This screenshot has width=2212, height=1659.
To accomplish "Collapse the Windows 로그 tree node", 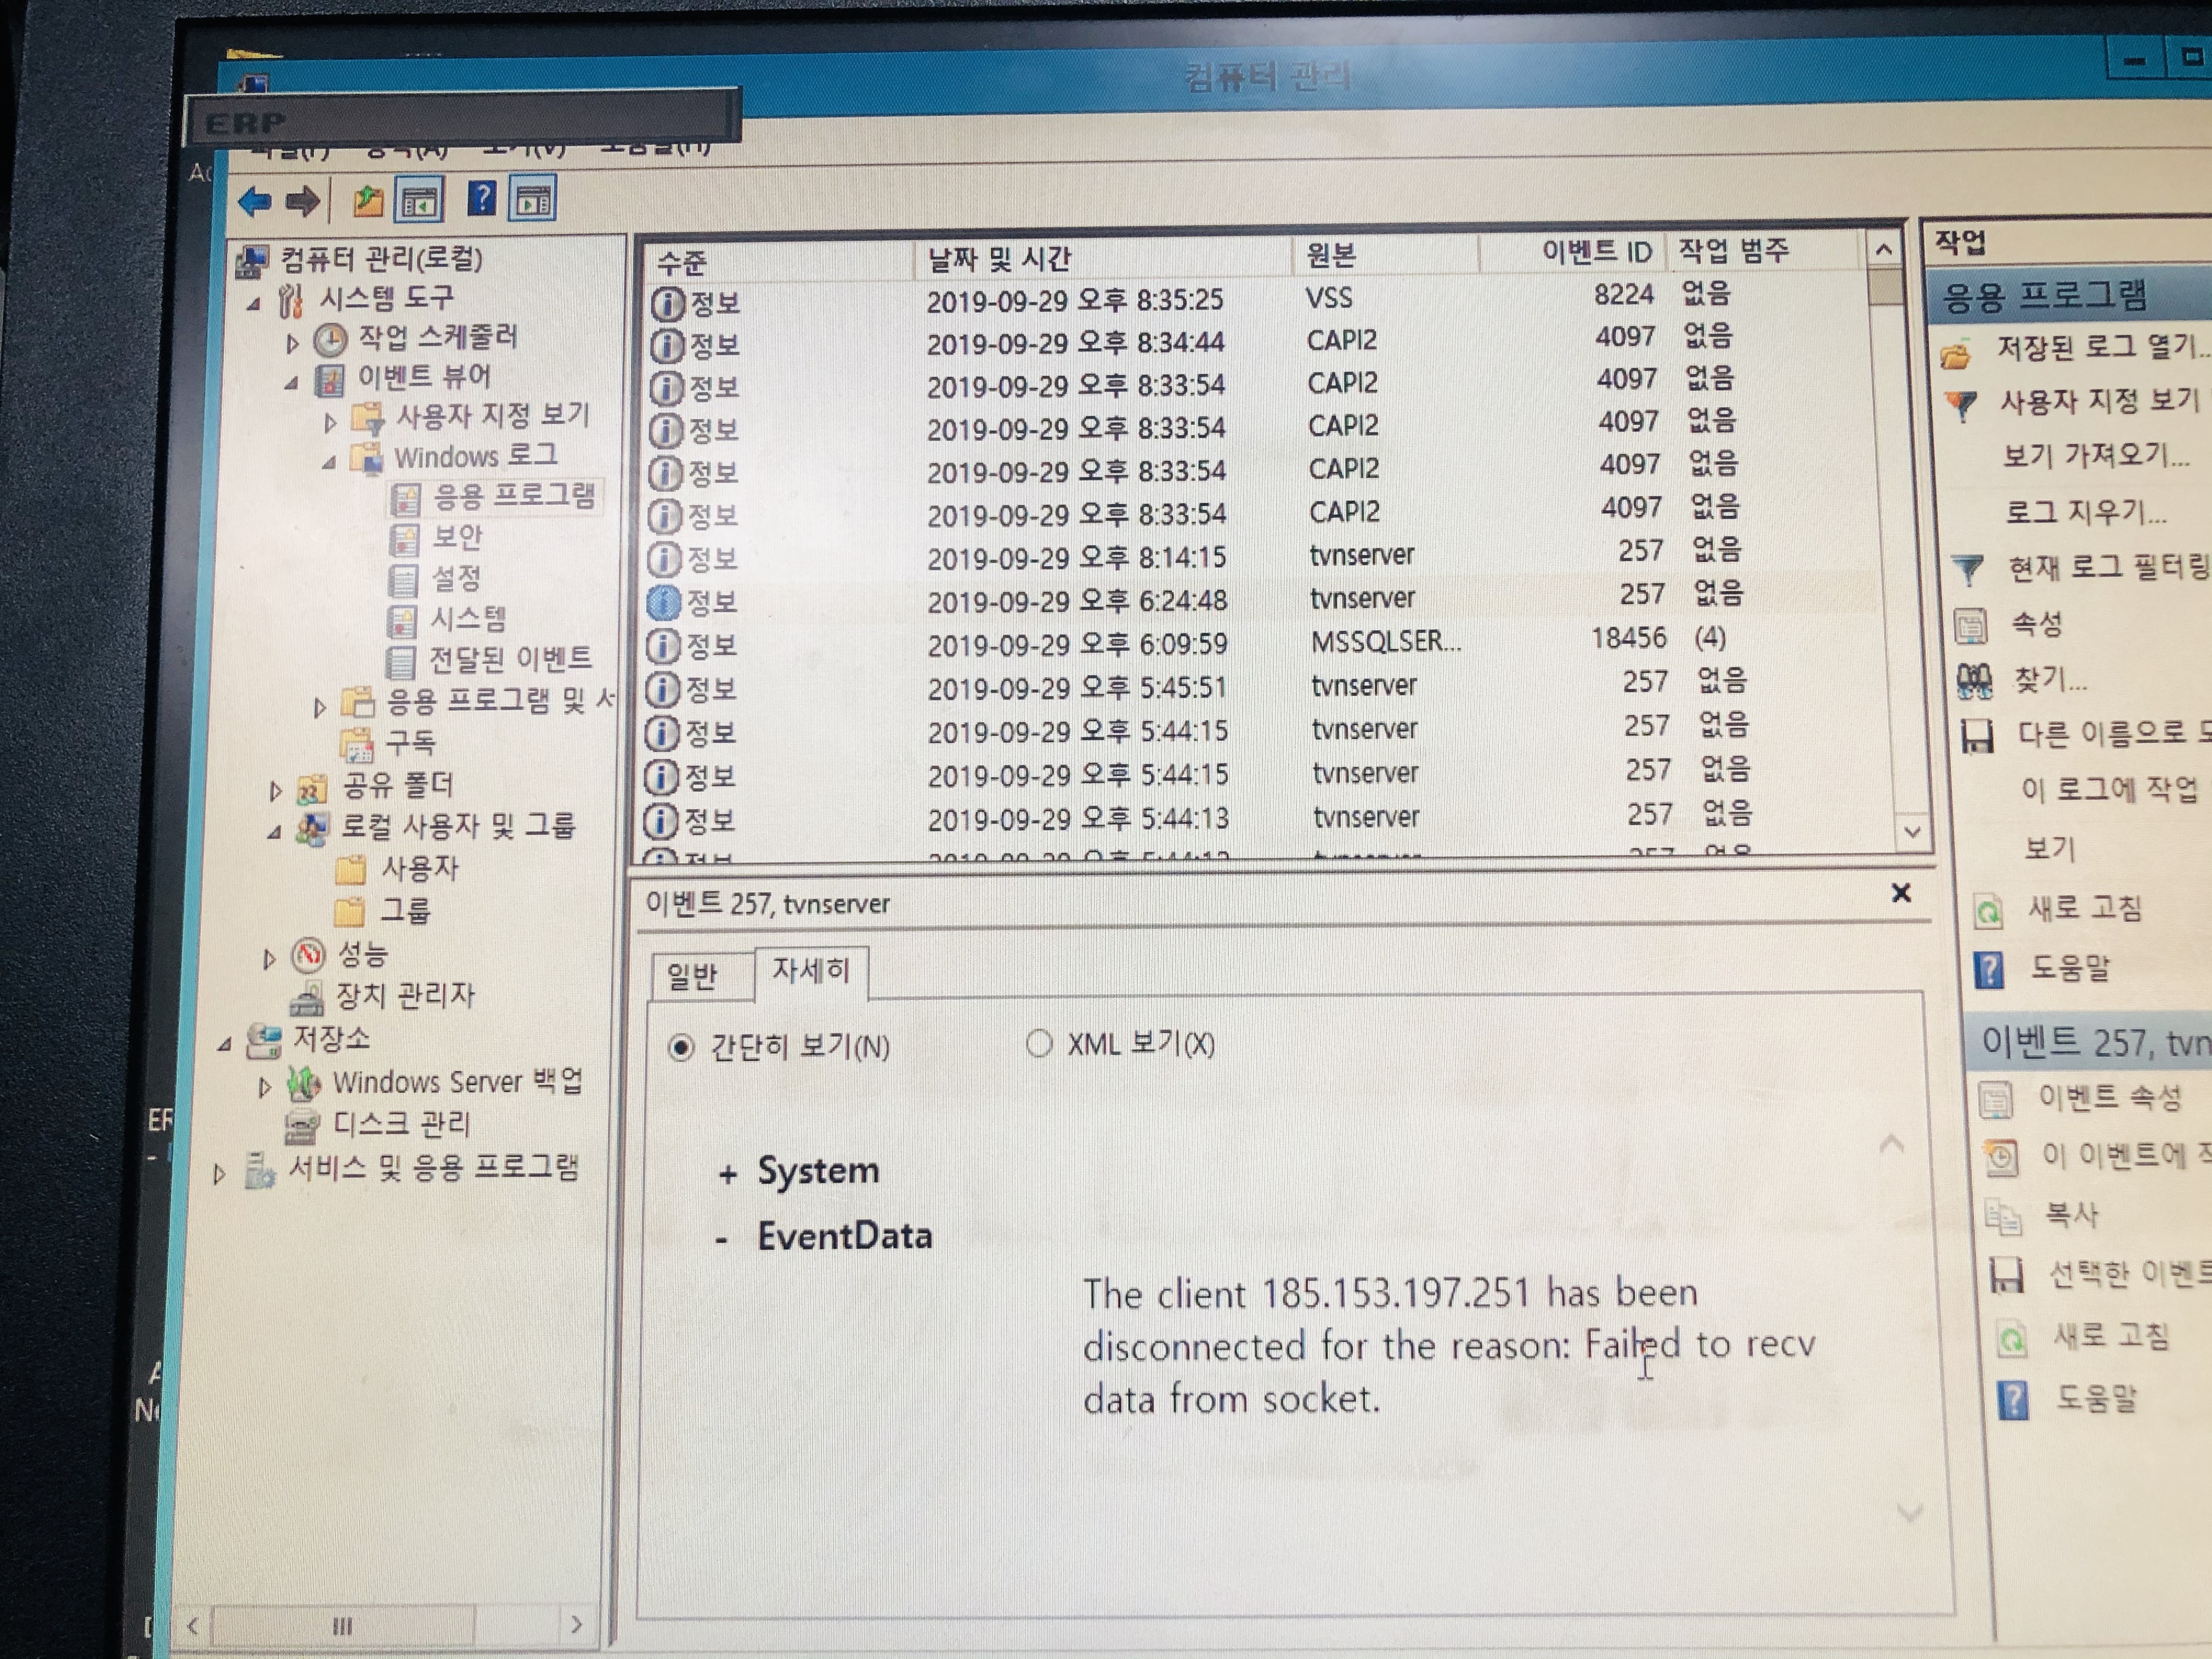I will (329, 462).
